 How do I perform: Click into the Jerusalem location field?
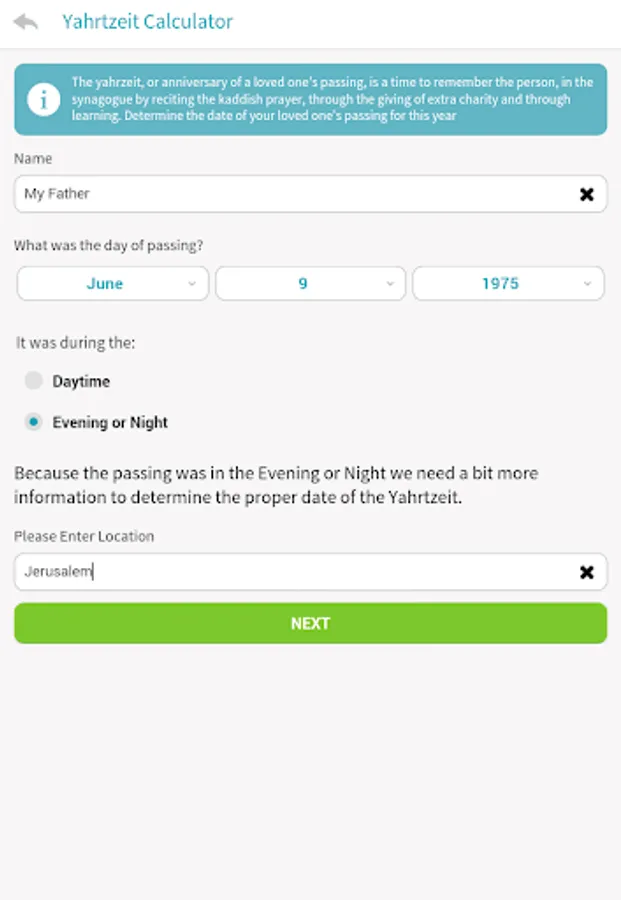[x=310, y=572]
